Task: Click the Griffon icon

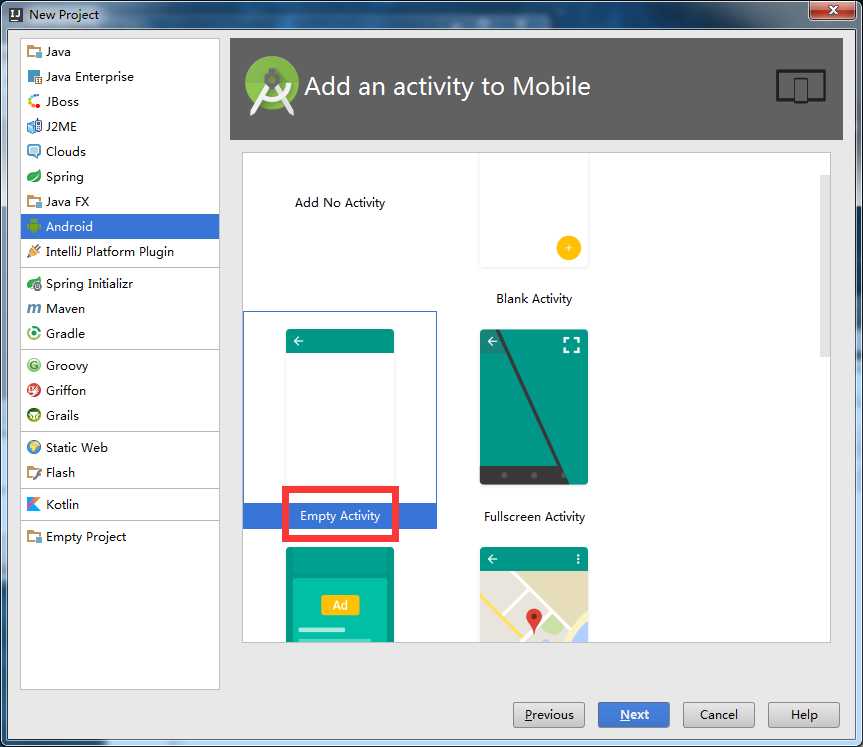Action: (34, 390)
